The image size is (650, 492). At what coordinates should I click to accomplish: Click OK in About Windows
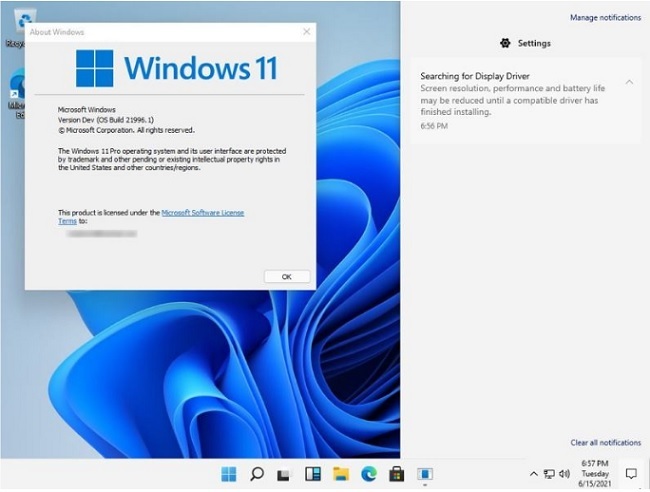click(x=287, y=276)
